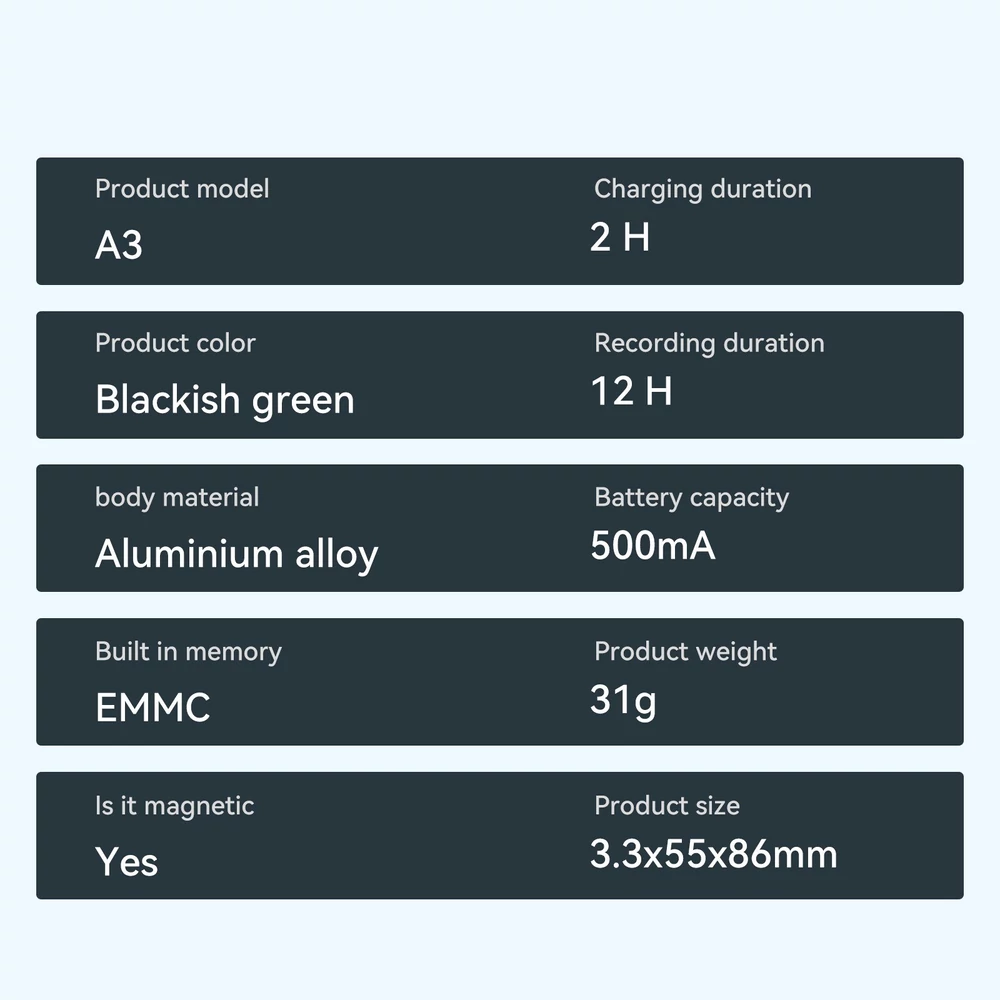This screenshot has width=1000, height=1000.
Task: Select the EMMC text
Action: click(153, 707)
